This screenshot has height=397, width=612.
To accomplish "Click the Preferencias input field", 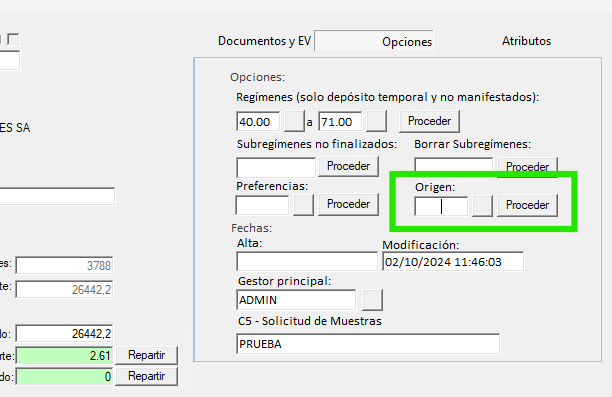I will point(263,205).
